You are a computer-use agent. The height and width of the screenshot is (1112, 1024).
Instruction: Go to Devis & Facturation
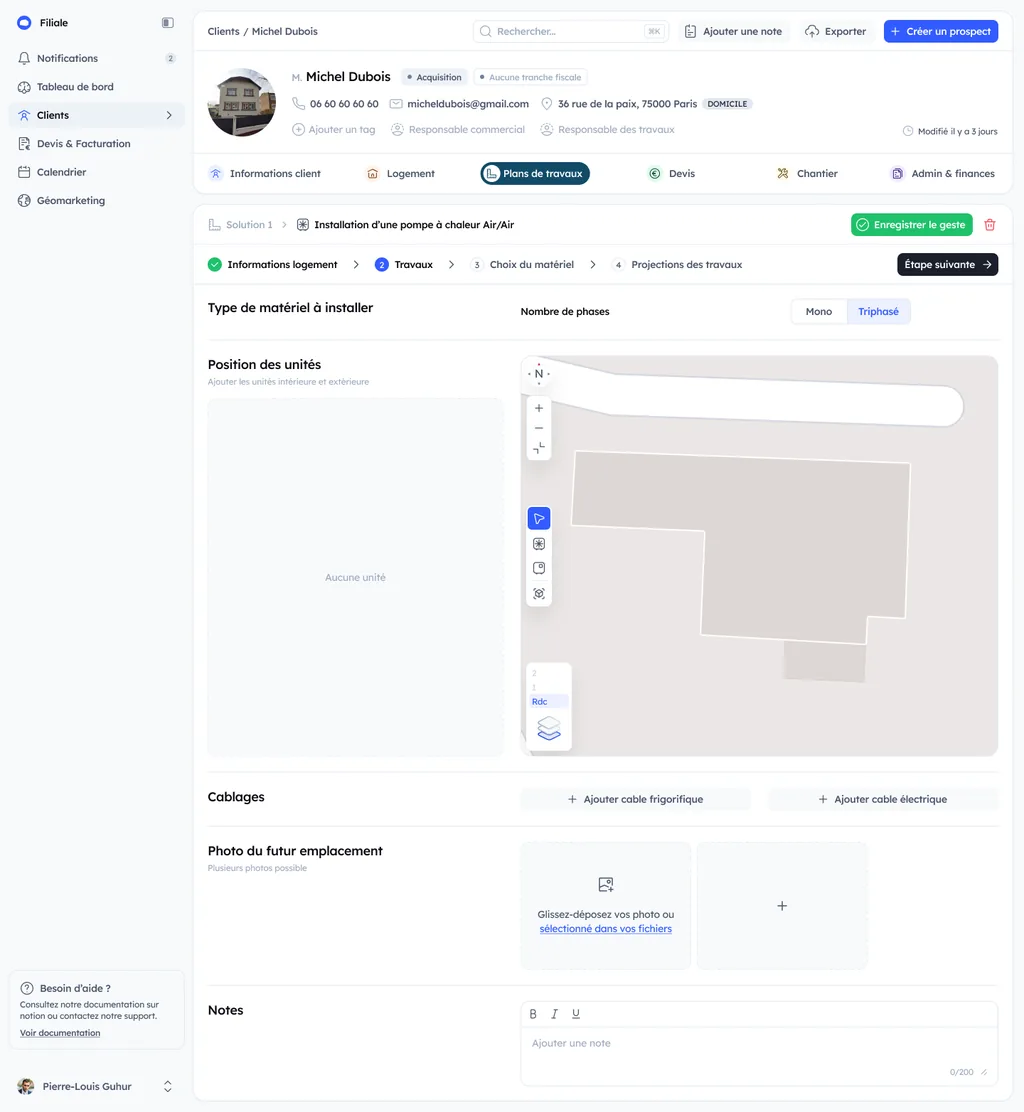[96, 143]
